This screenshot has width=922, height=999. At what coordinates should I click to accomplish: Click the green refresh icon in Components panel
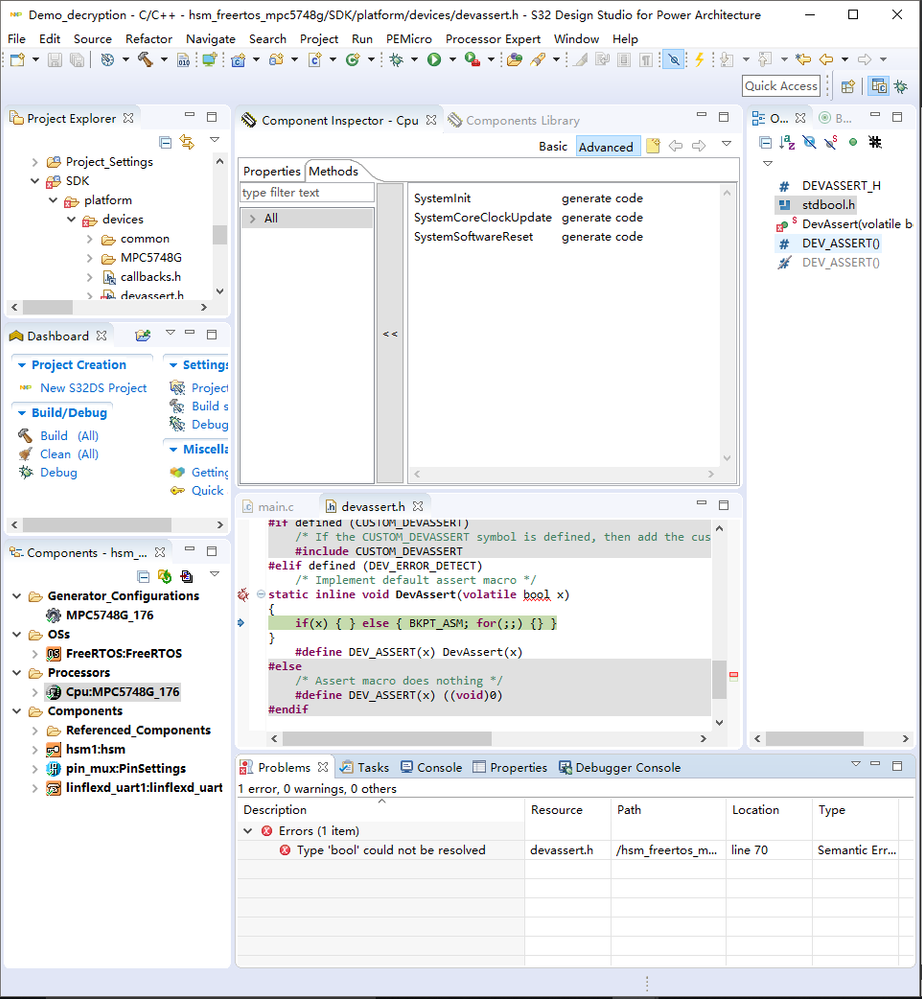165,576
